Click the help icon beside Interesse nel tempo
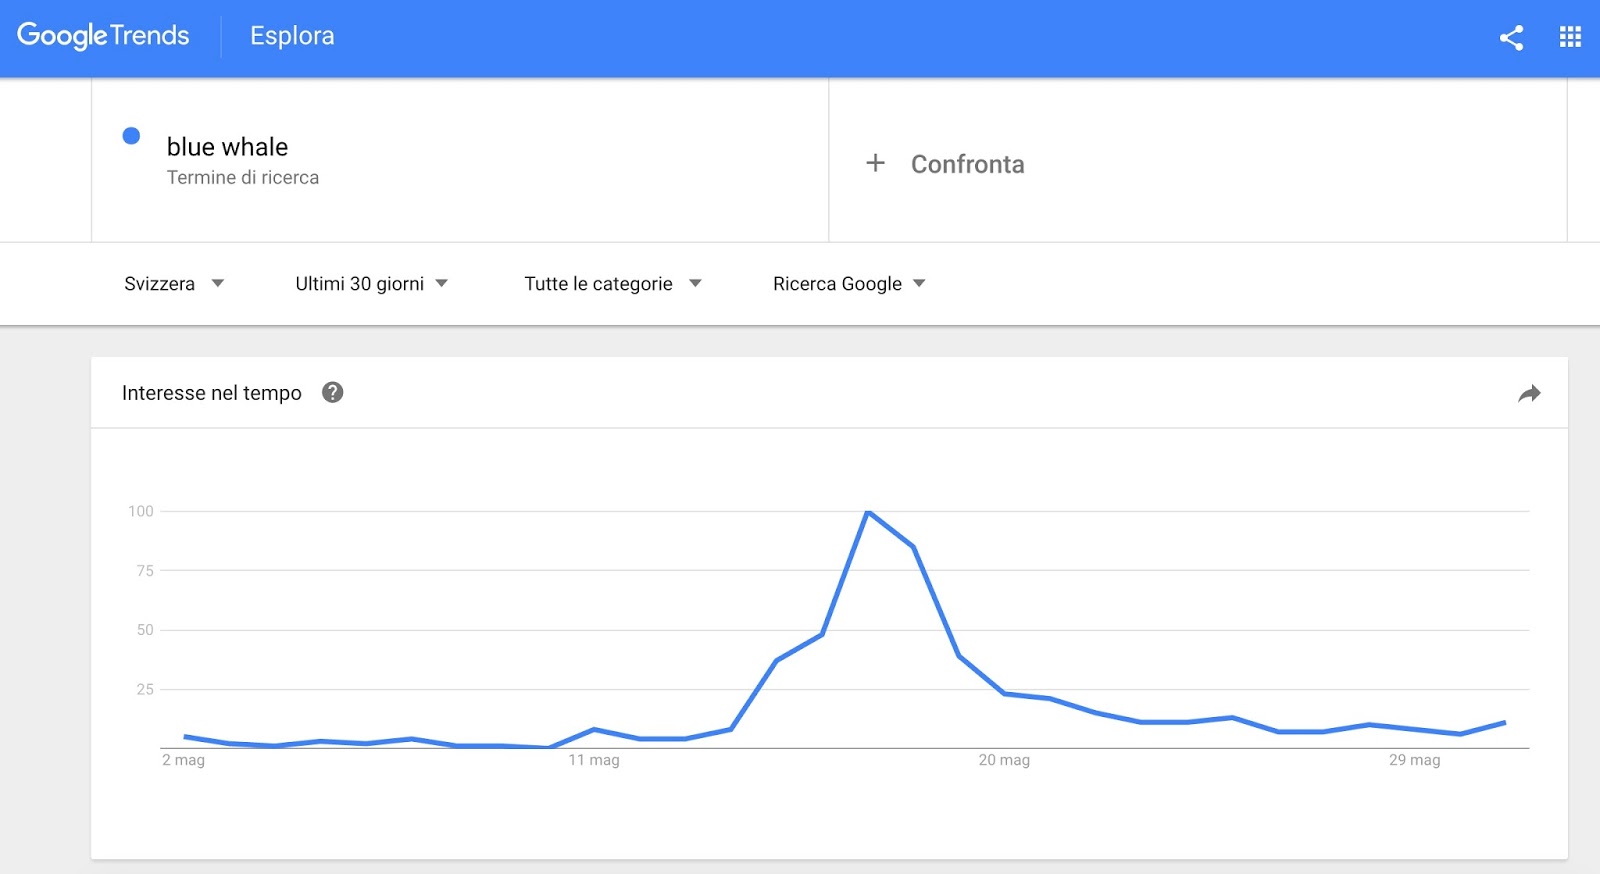1600x874 pixels. [333, 393]
